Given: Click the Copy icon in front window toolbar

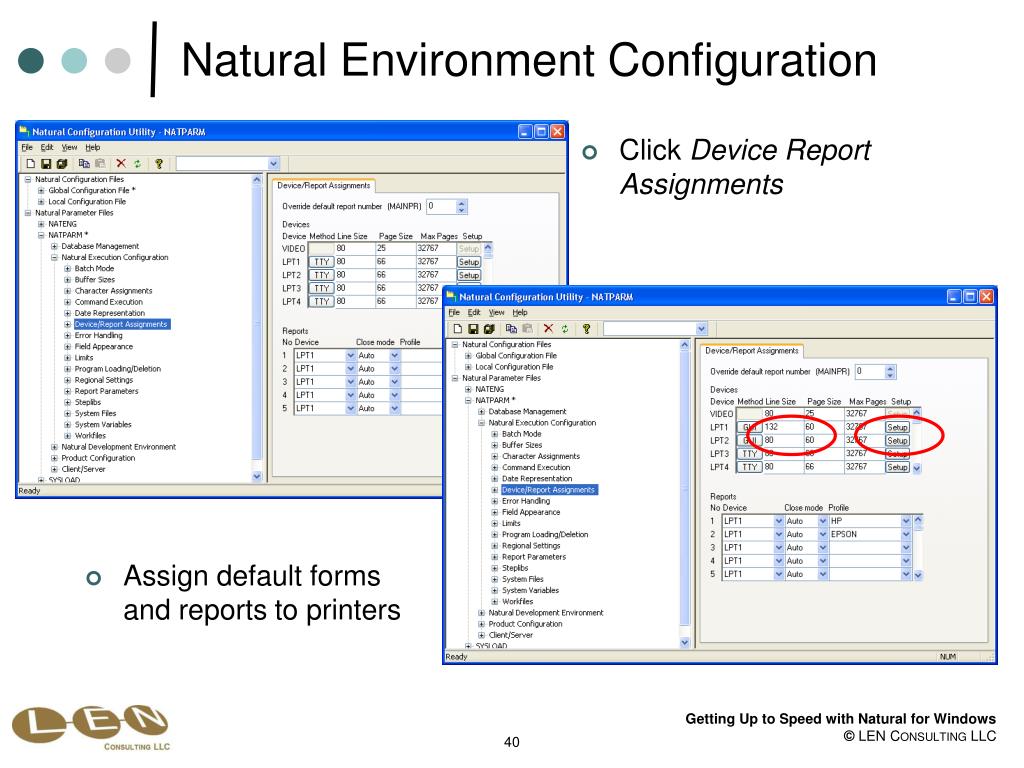Looking at the screenshot, I should (x=511, y=329).
